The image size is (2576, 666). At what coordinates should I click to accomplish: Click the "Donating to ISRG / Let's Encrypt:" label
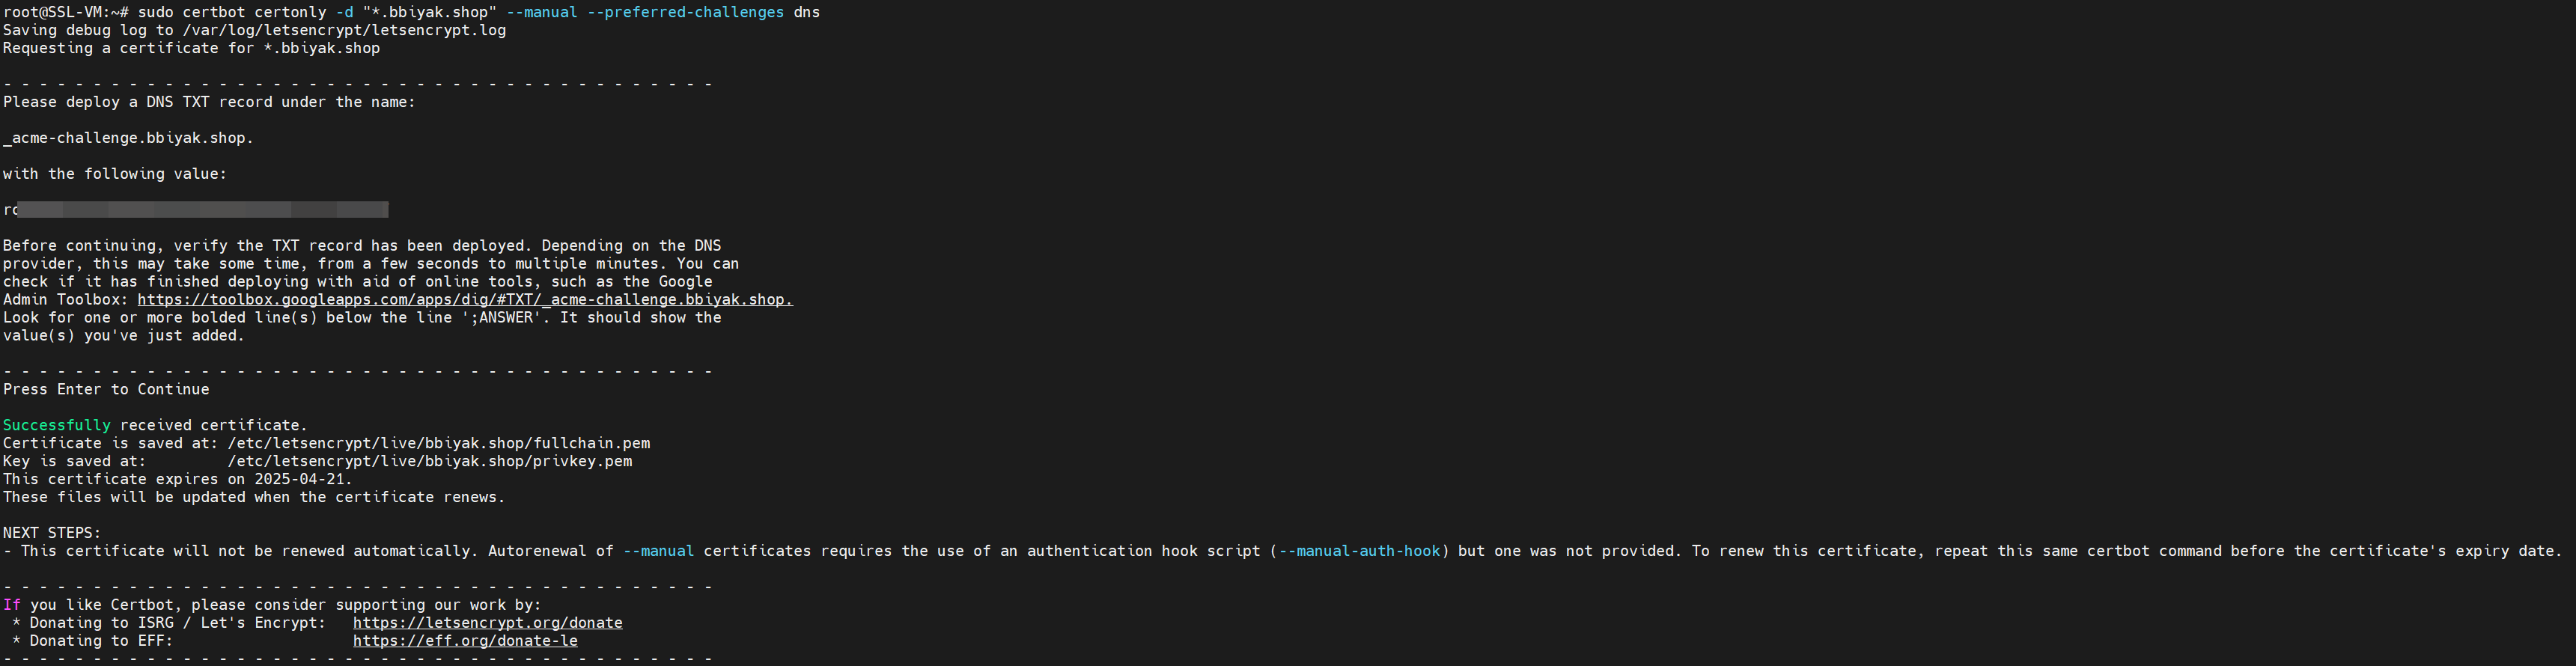[x=178, y=624]
